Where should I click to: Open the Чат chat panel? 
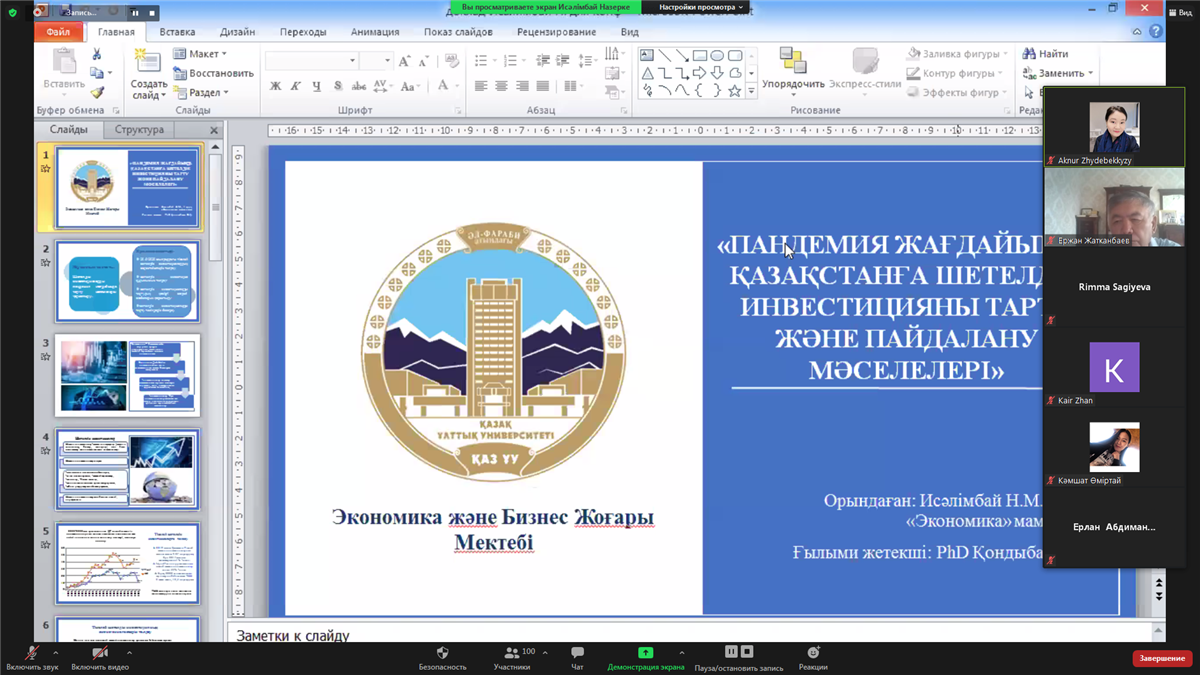(x=577, y=653)
